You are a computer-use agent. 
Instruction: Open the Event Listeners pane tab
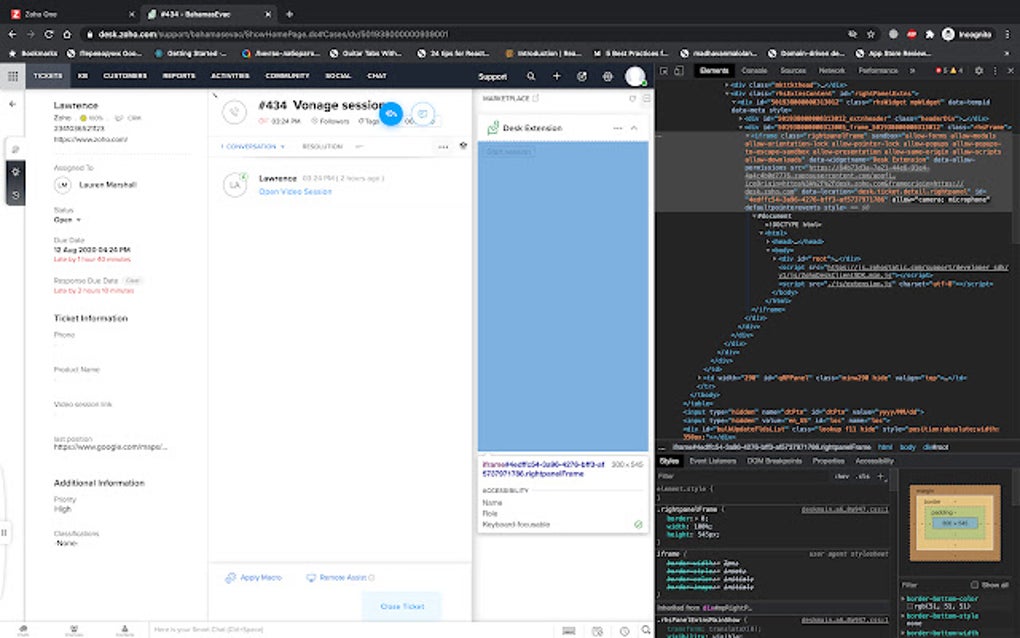(x=713, y=461)
